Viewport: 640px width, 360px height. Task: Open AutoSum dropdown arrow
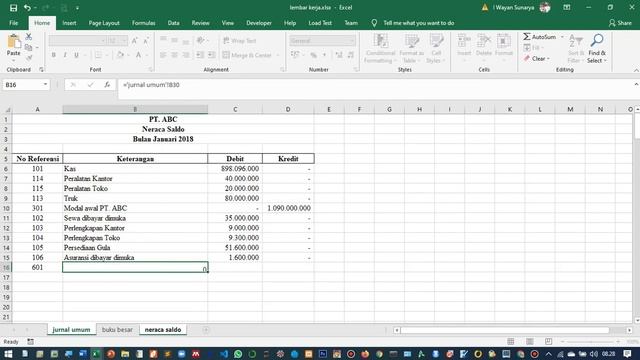coord(562,37)
